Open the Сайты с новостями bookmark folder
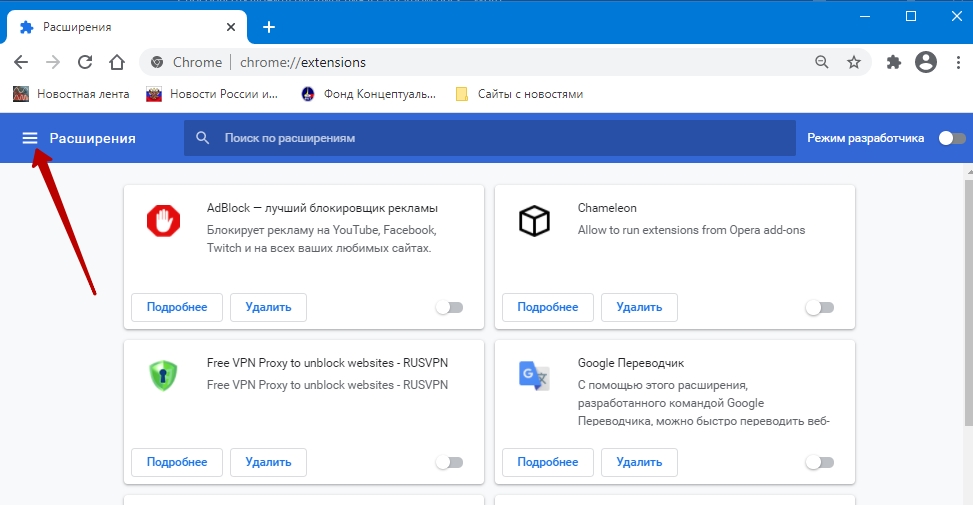The height and width of the screenshot is (505, 973). pos(519,94)
